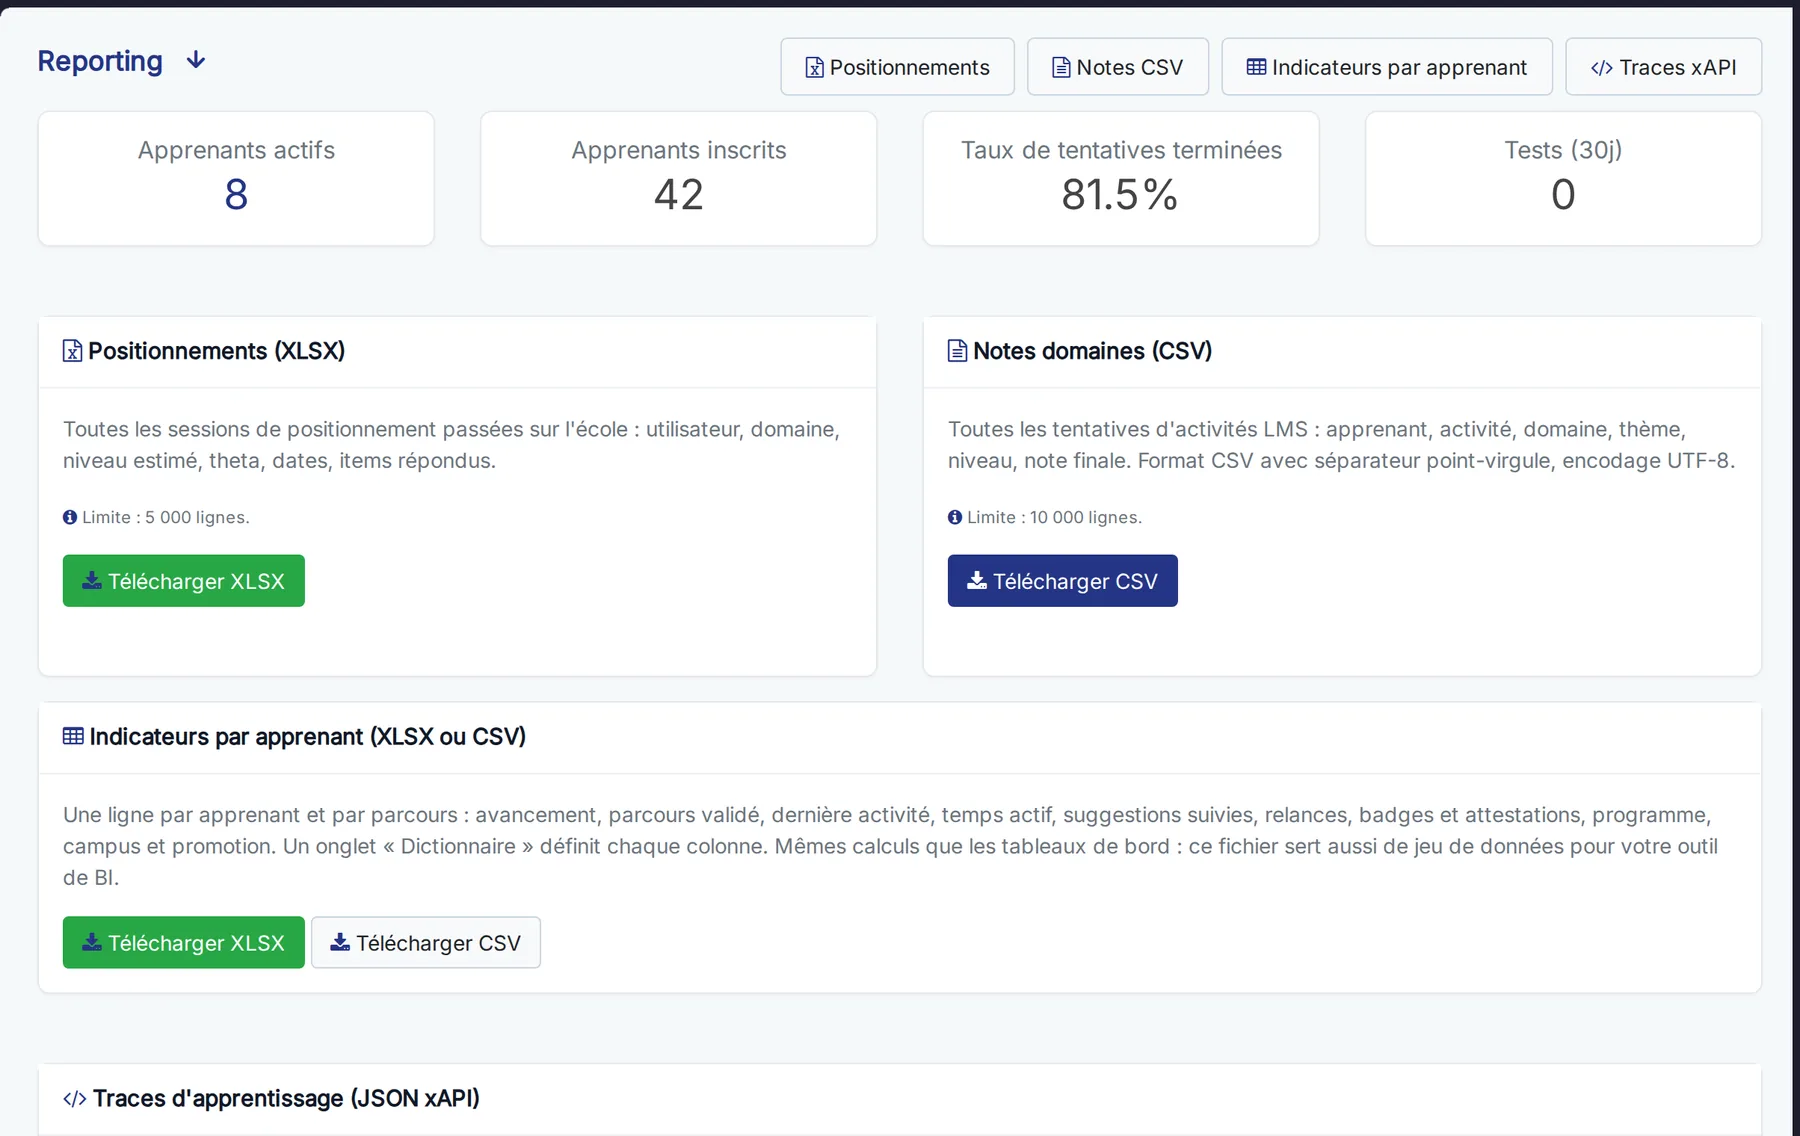Go to Indicateurs par apprenant shortcut
Image resolution: width=1800 pixels, height=1136 pixels.
[1387, 67]
